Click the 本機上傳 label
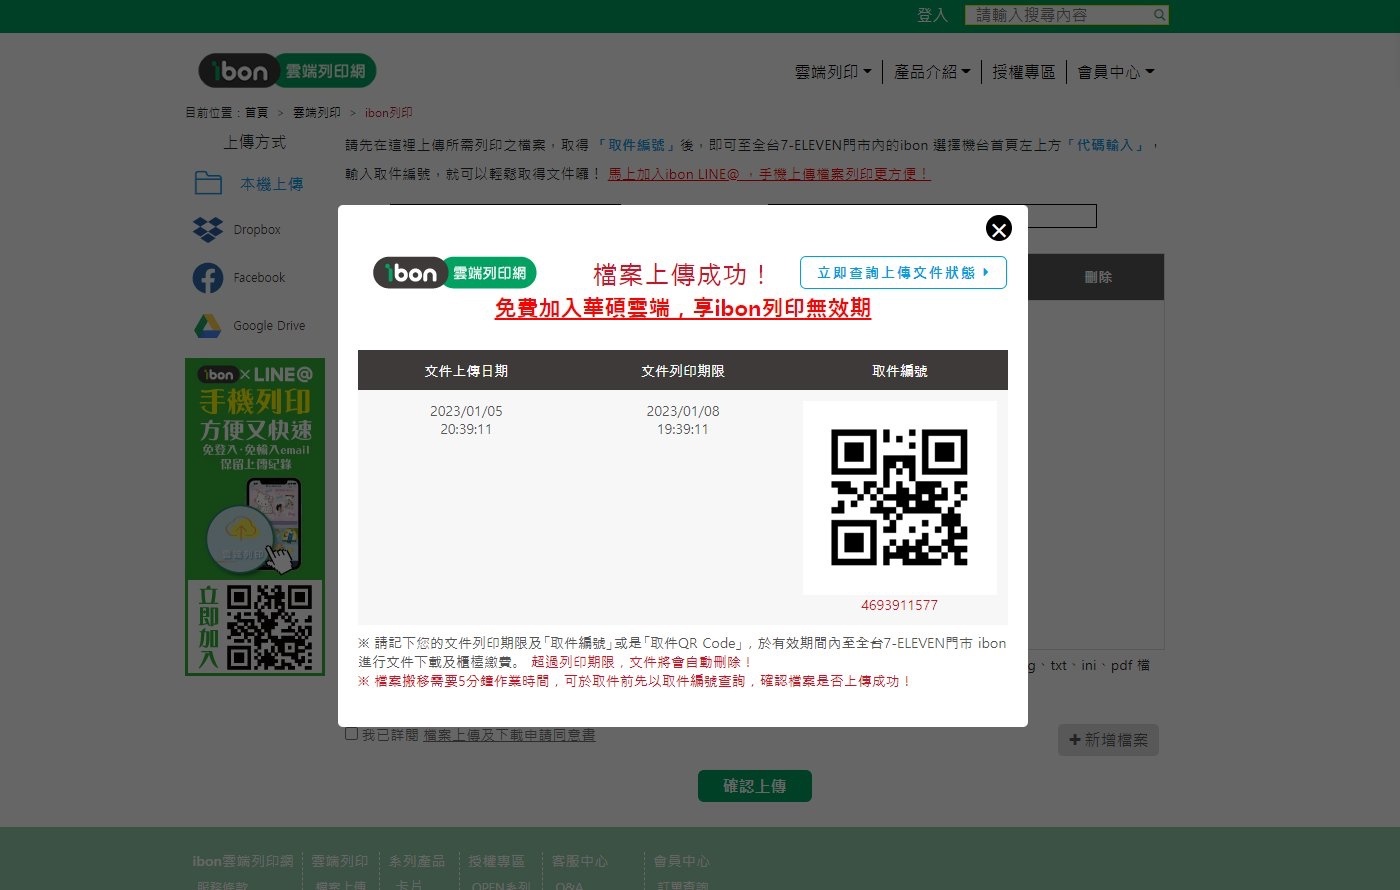This screenshot has height=890, width=1400. 271,184
